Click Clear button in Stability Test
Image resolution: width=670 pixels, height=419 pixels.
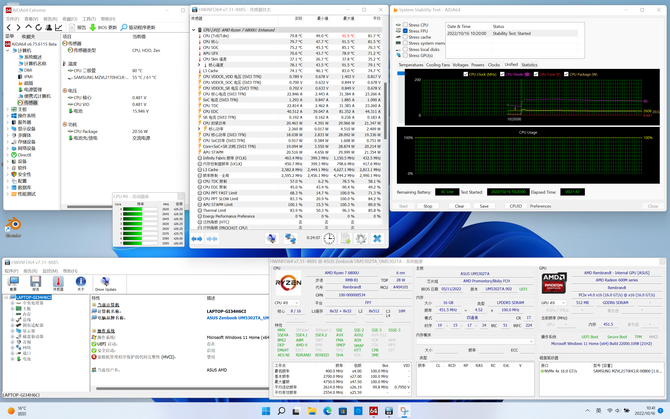[459, 206]
